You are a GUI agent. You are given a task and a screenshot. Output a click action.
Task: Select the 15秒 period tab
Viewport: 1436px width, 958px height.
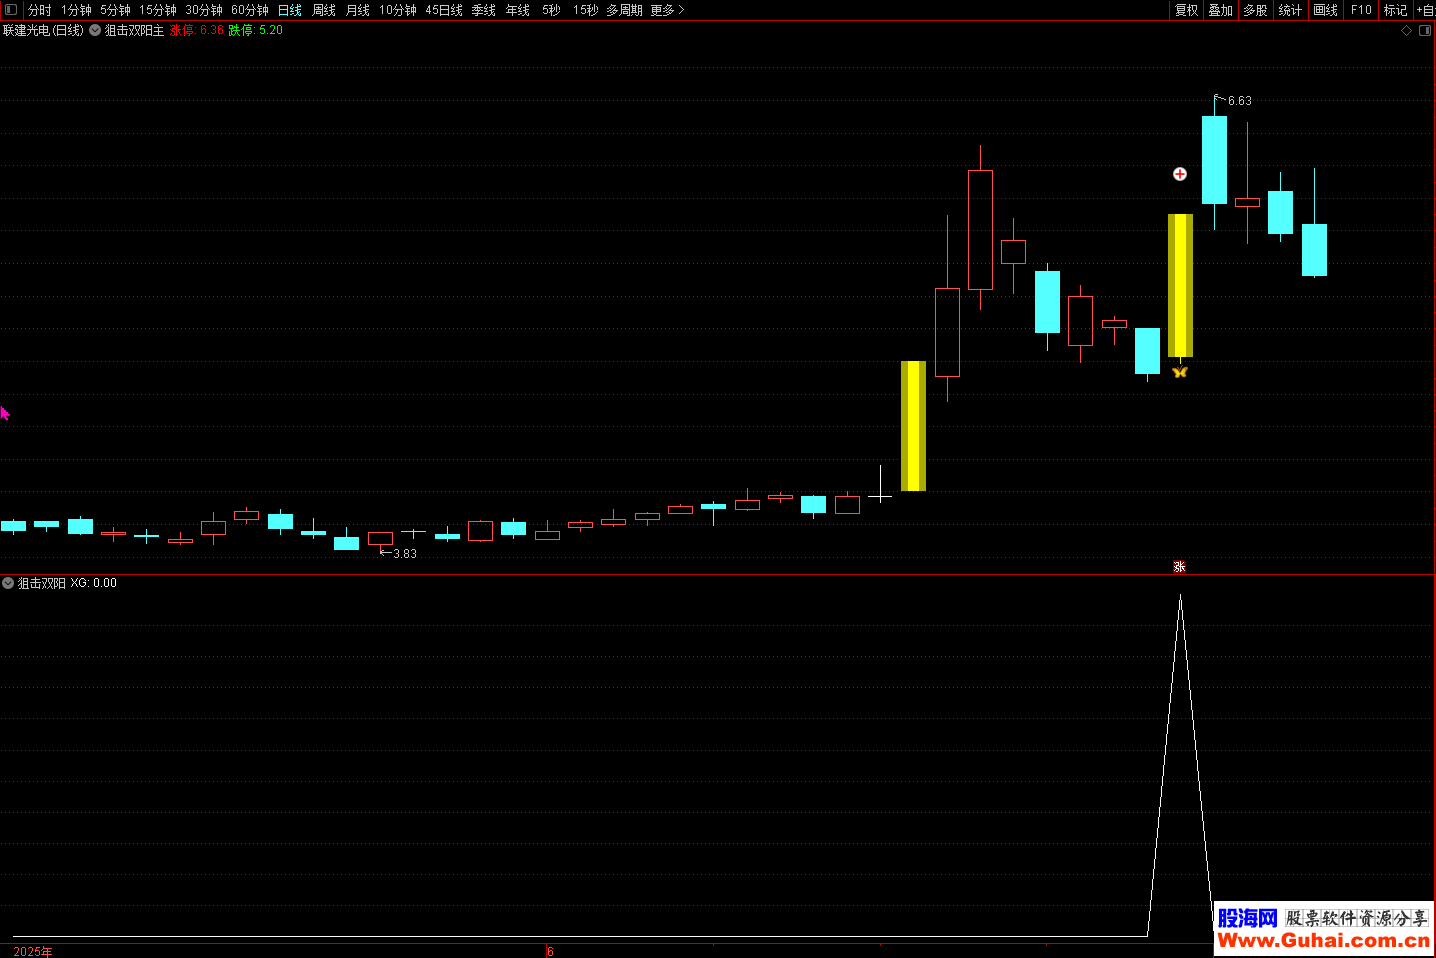586,10
